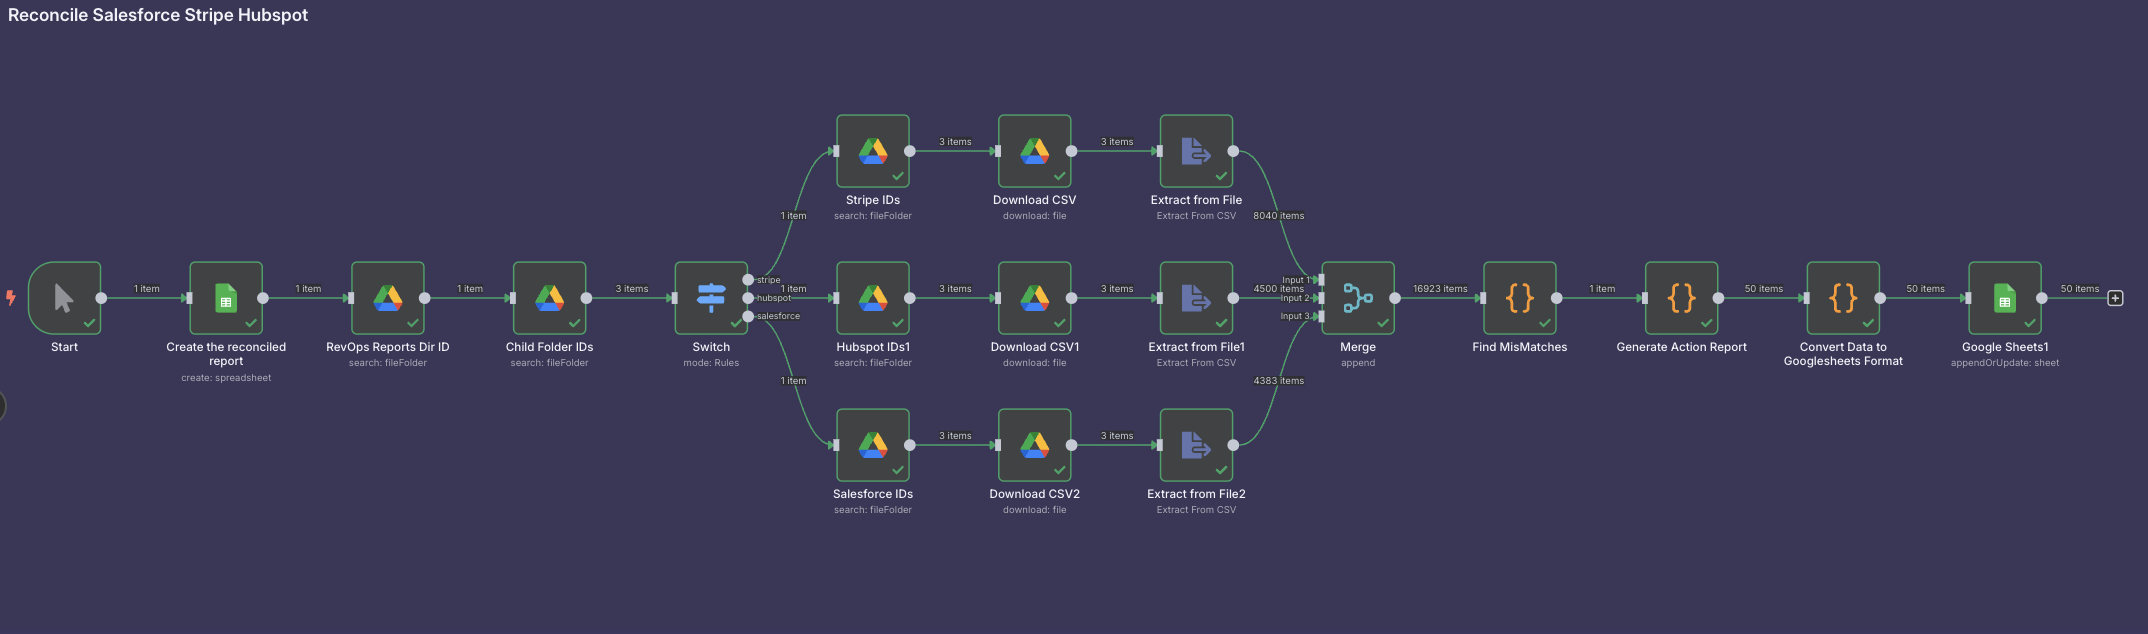Click the Extract from File output connector

[x=1233, y=151]
